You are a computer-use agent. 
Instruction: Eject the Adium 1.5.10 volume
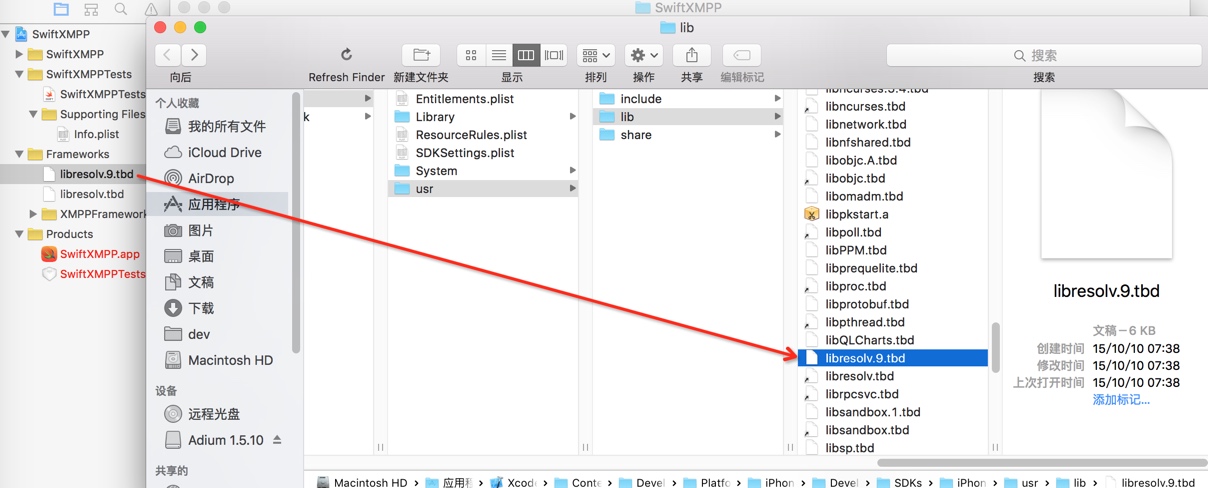click(x=277, y=440)
